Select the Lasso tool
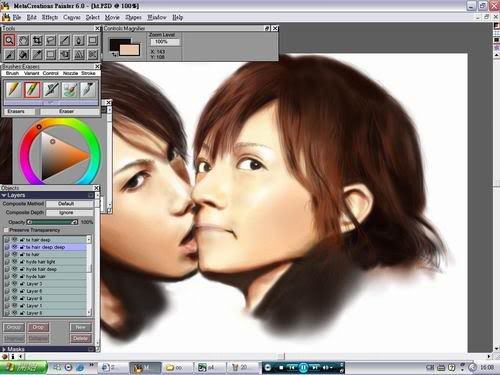The height and width of the screenshot is (375, 500). point(51,41)
